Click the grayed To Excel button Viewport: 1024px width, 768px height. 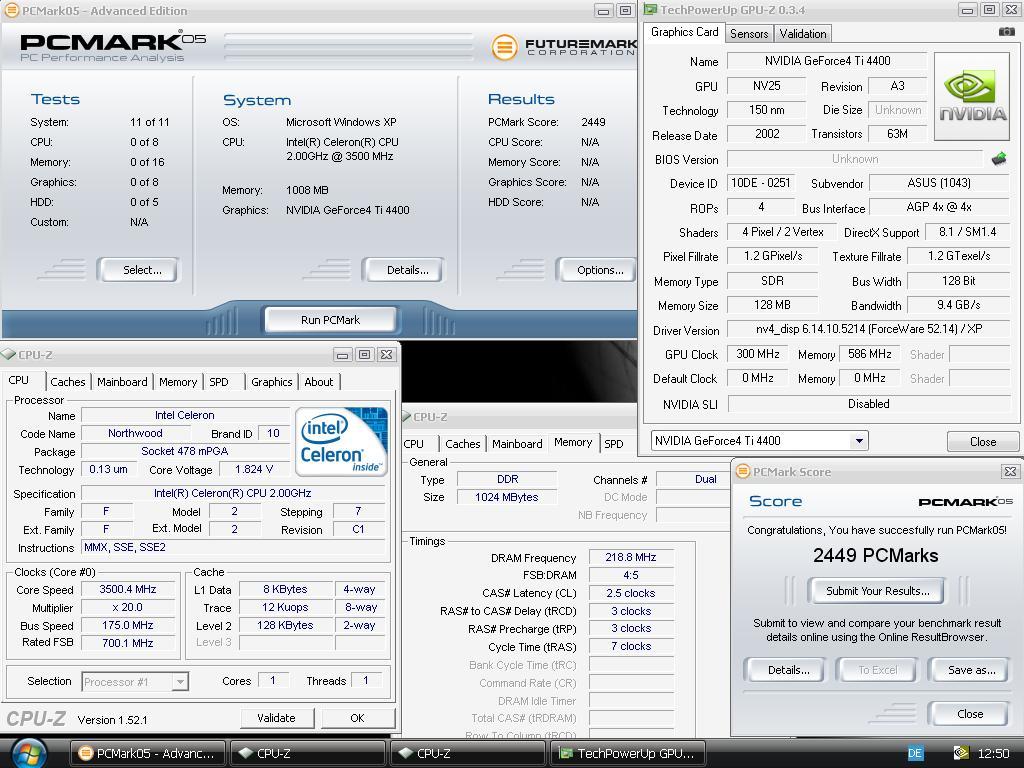[878, 670]
